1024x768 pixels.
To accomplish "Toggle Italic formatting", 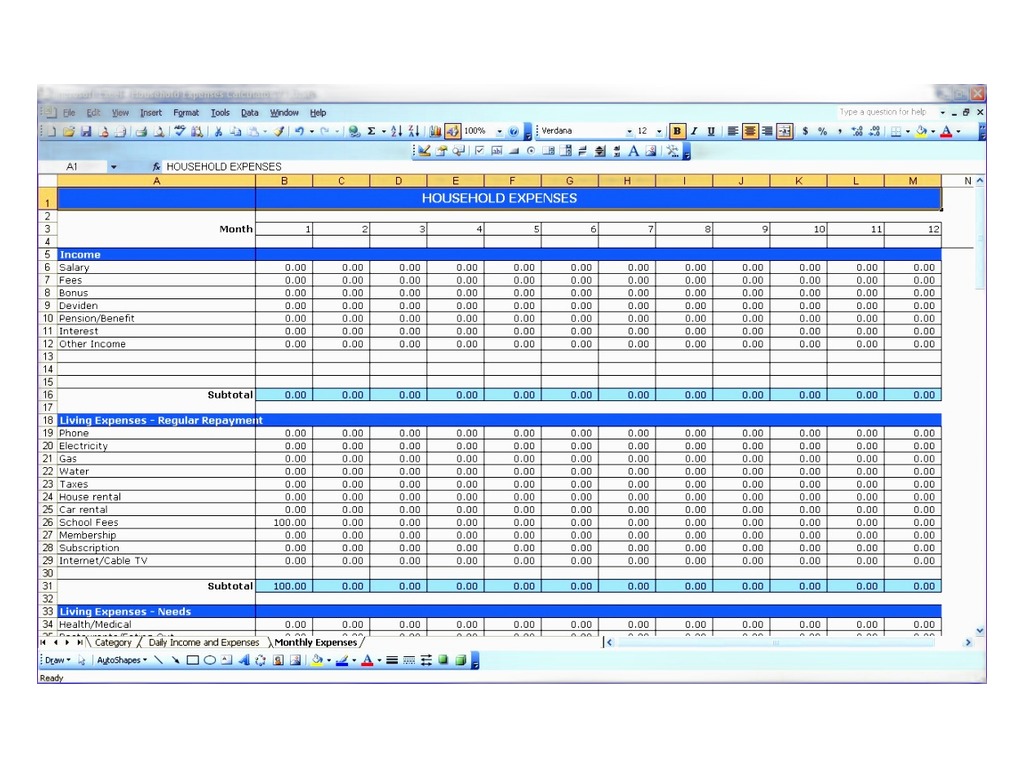I will point(694,131).
